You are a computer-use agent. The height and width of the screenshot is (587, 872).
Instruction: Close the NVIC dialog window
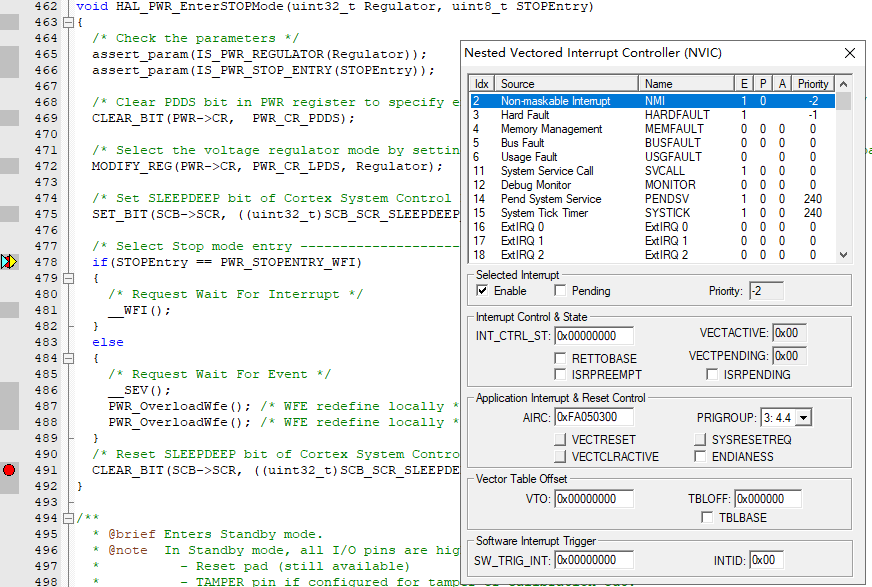tap(850, 53)
